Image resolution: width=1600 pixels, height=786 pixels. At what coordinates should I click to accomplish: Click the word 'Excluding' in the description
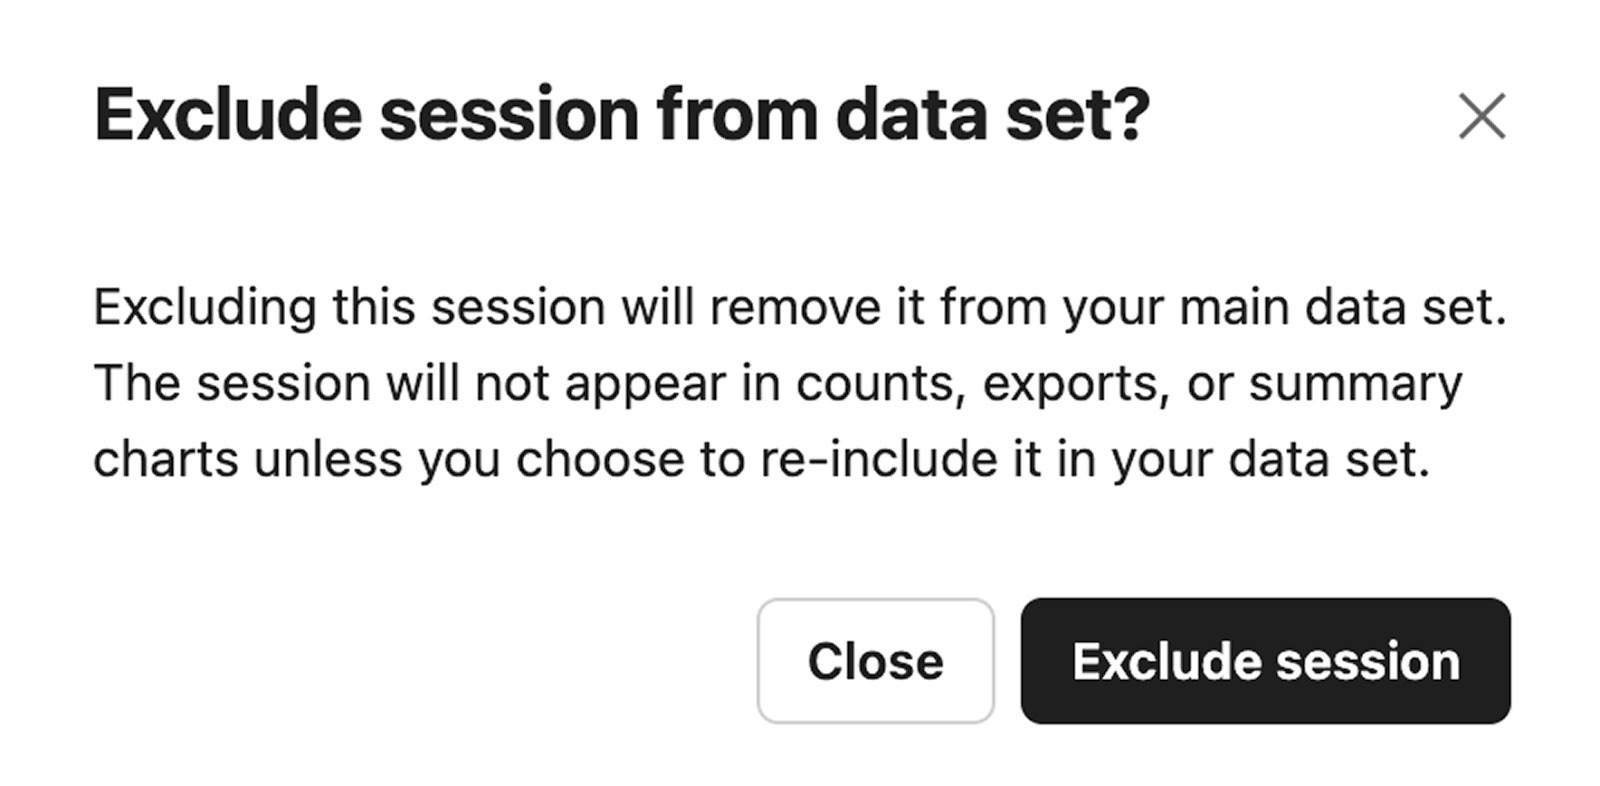pos(205,307)
